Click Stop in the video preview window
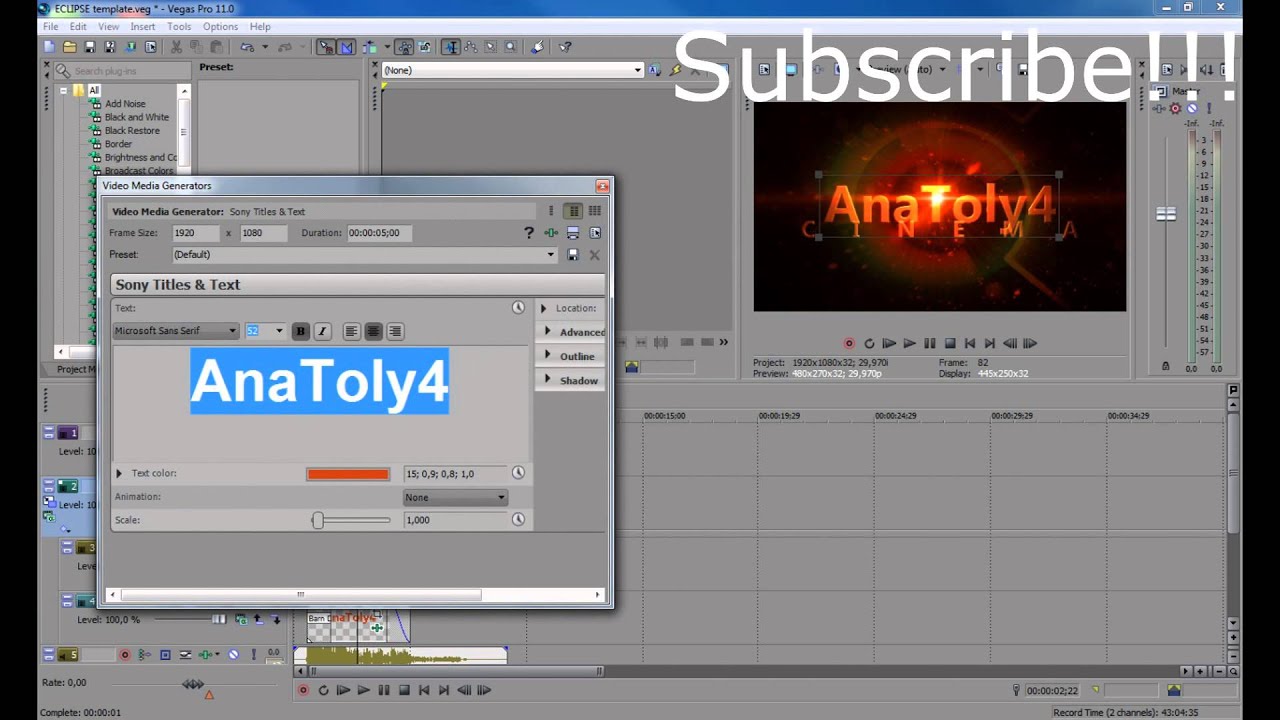The height and width of the screenshot is (720, 1280). (x=950, y=343)
